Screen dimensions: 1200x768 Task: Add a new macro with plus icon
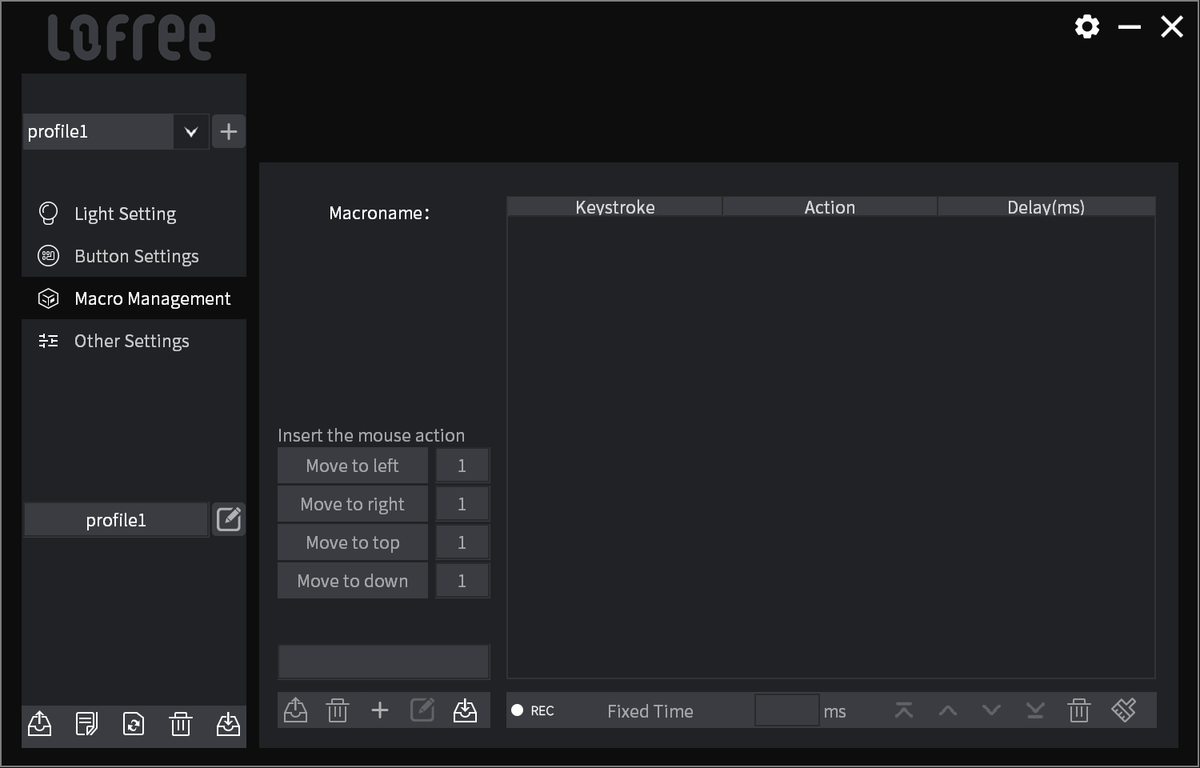click(x=380, y=710)
